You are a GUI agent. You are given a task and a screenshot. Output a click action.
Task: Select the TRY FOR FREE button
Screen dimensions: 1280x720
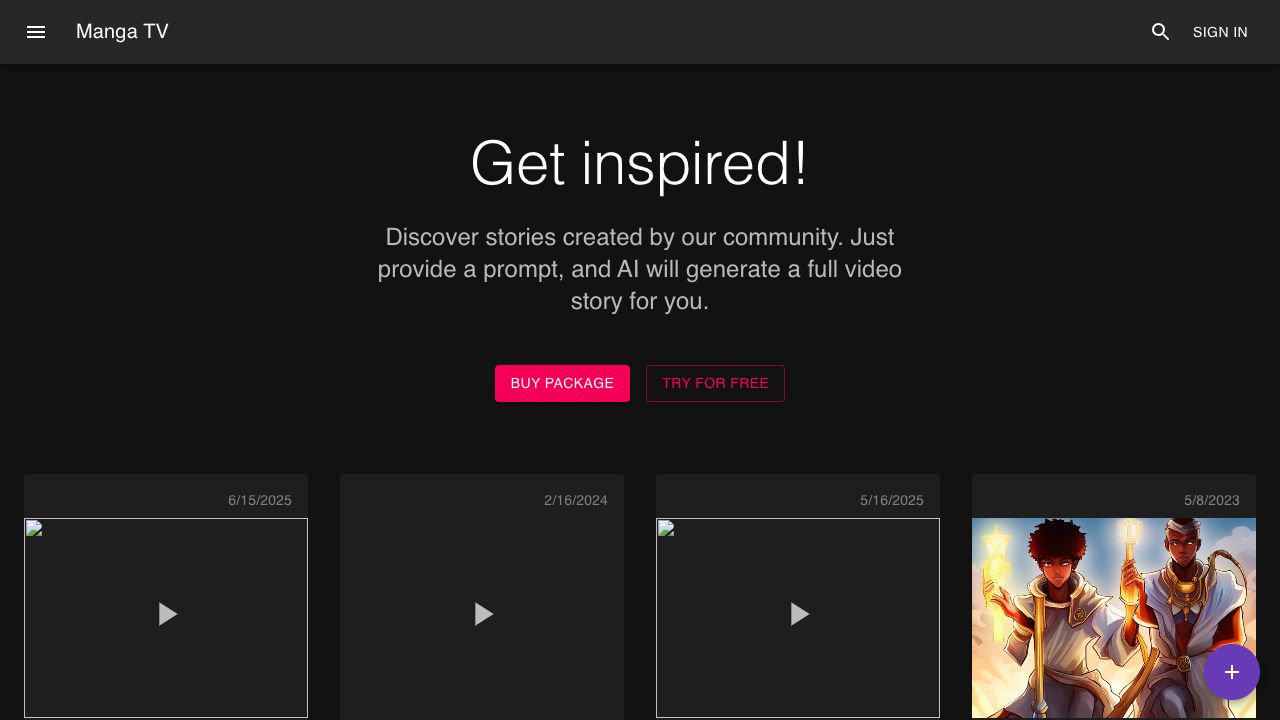coord(715,383)
